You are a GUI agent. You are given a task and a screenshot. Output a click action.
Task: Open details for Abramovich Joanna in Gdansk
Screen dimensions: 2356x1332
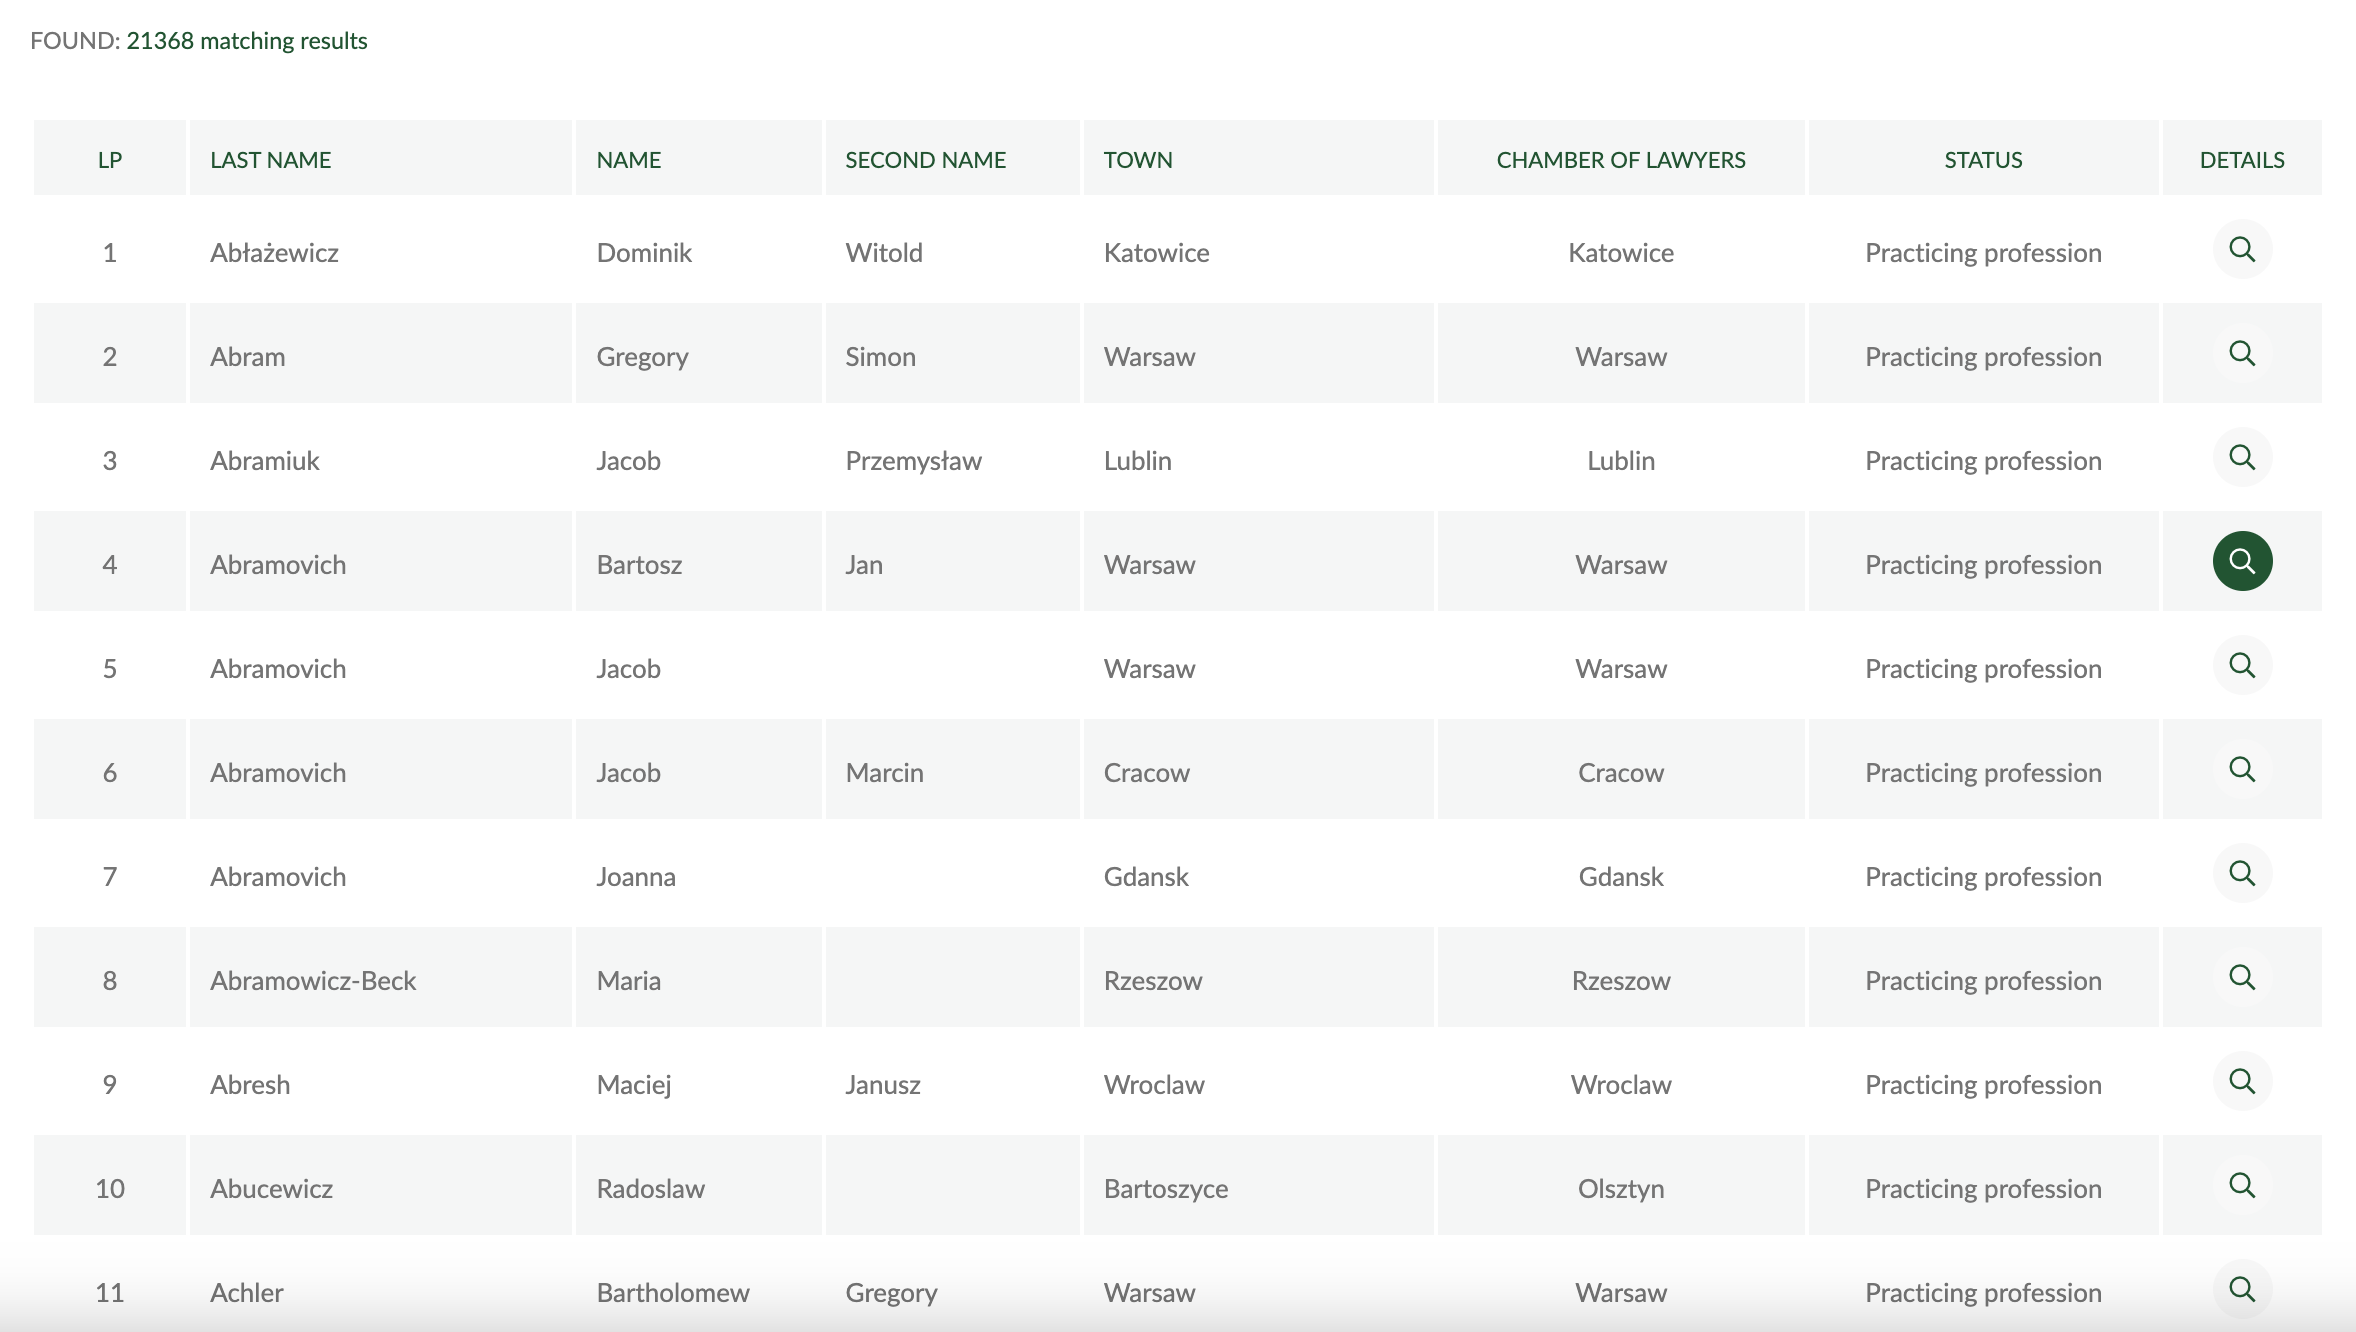(x=2242, y=873)
